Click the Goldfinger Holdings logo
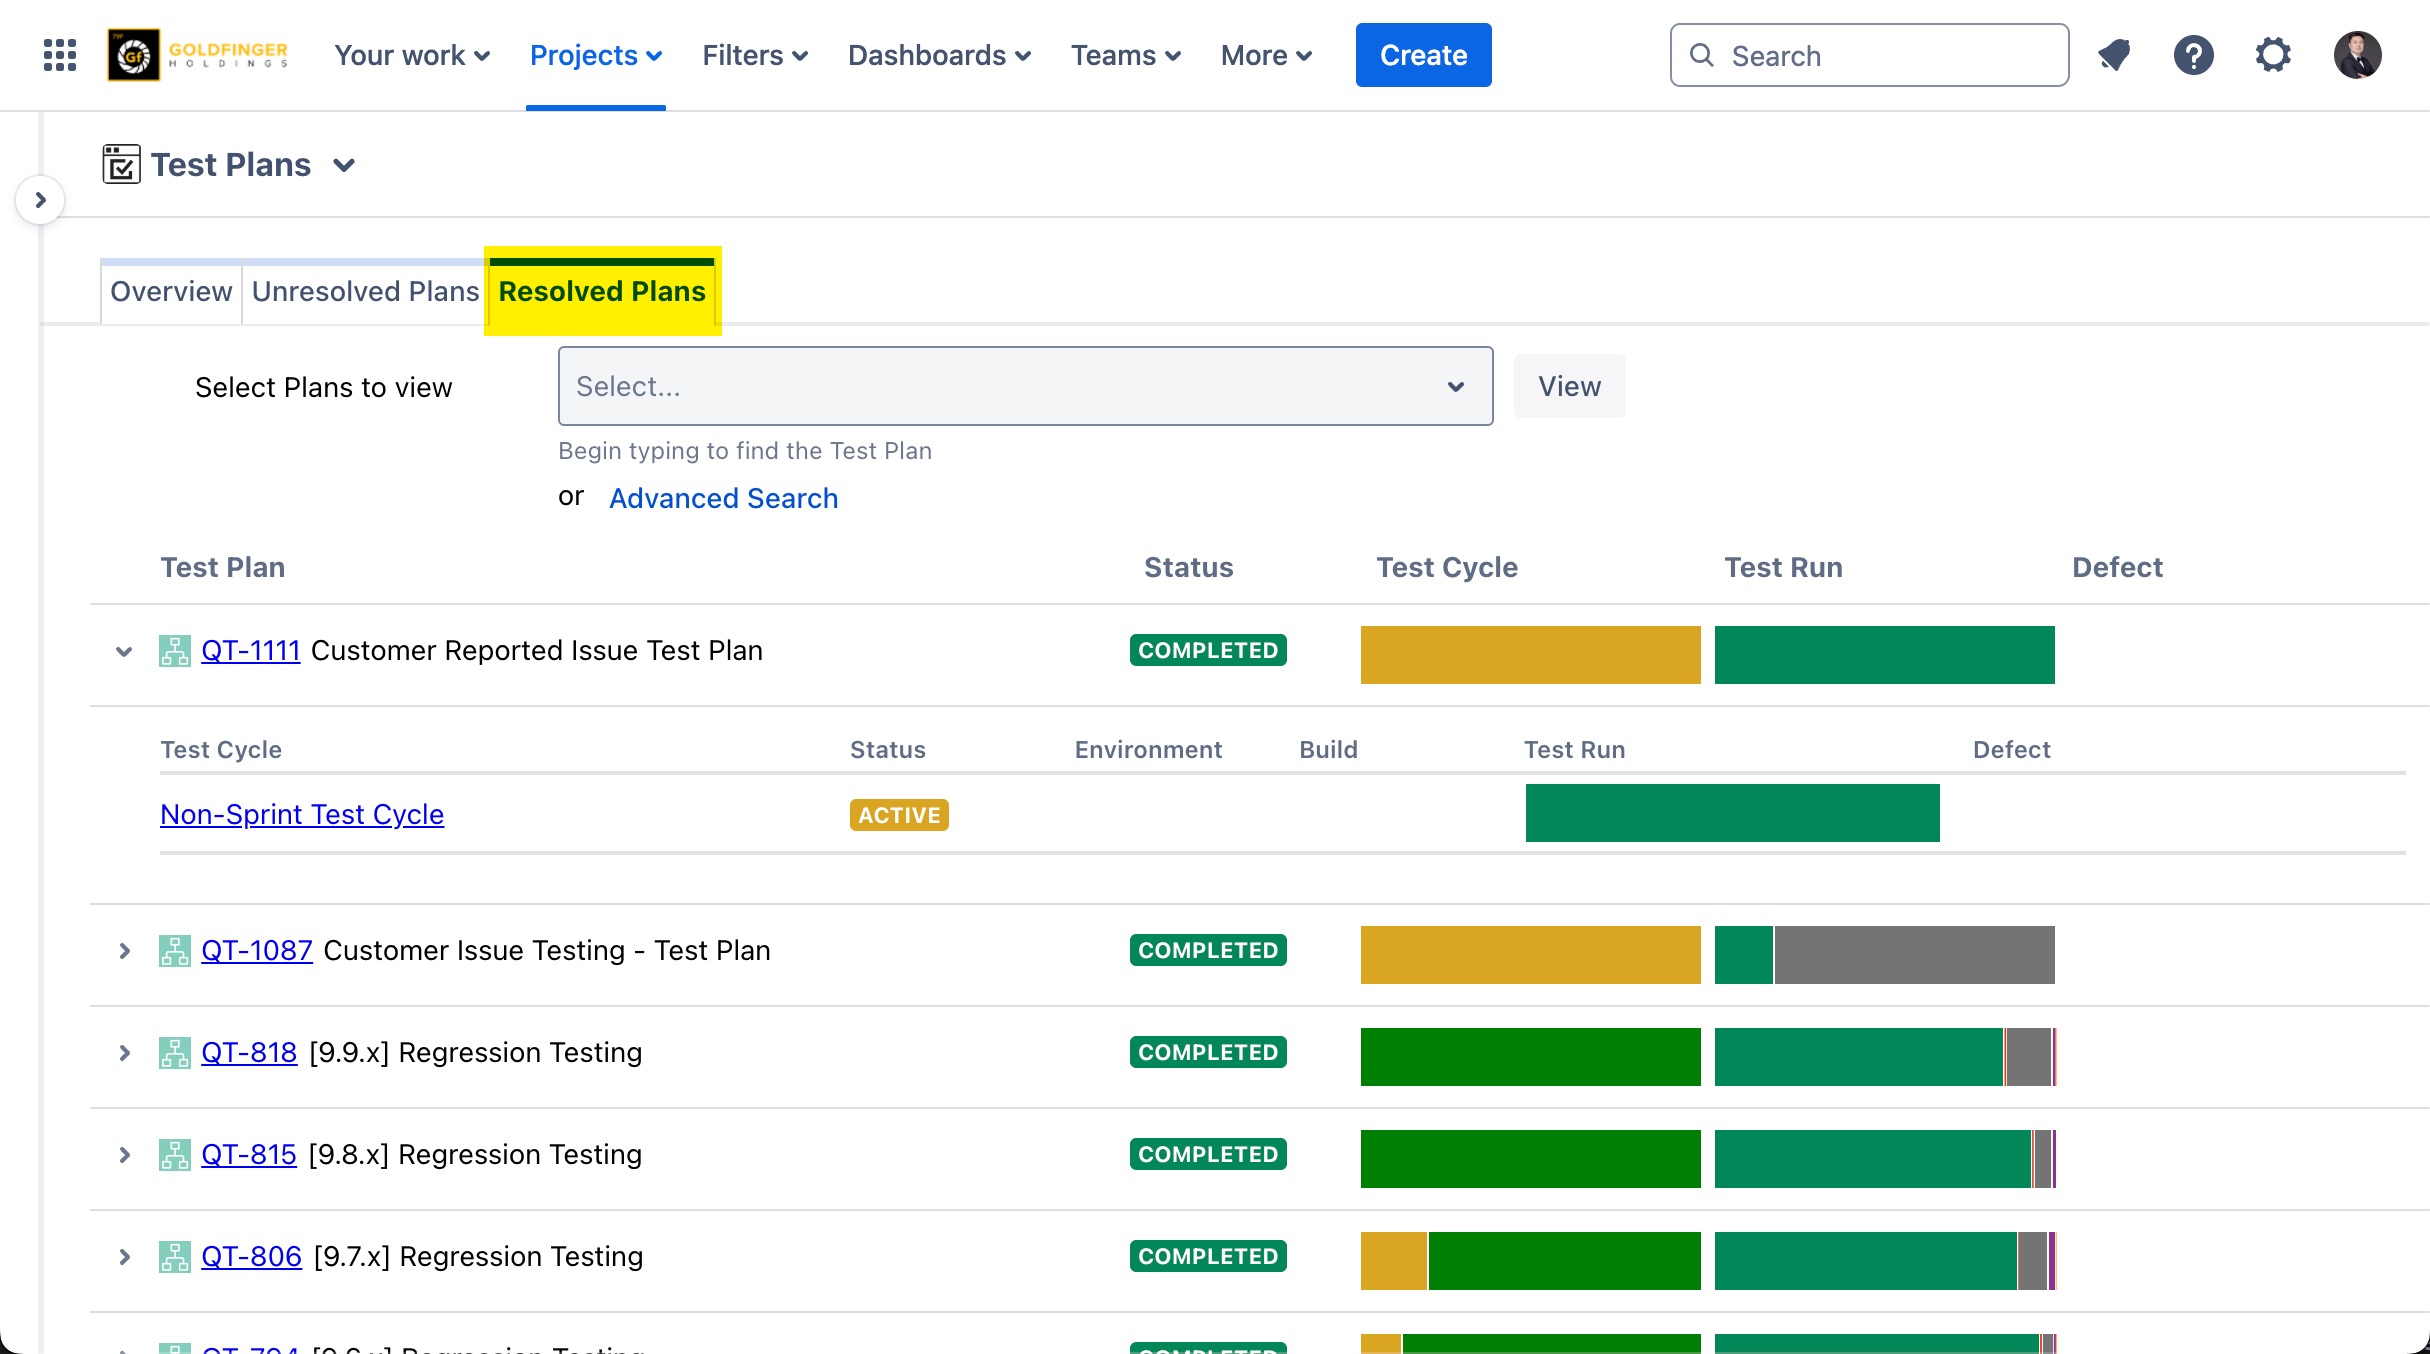The image size is (2430, 1354). click(x=199, y=55)
